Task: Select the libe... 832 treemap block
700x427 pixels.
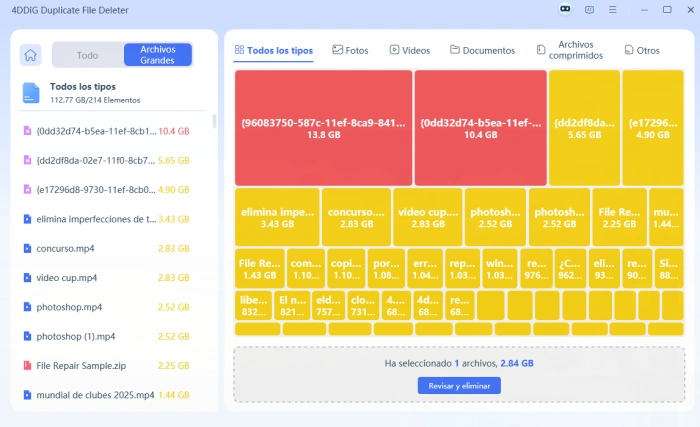Action: click(x=254, y=306)
